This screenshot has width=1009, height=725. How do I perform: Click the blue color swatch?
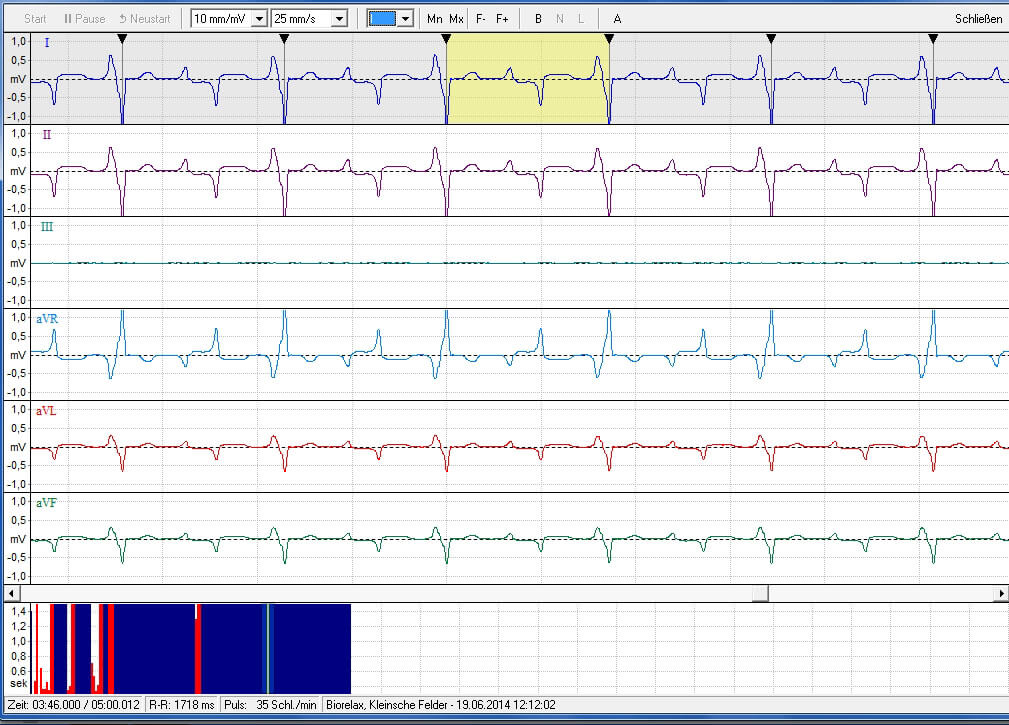click(382, 19)
